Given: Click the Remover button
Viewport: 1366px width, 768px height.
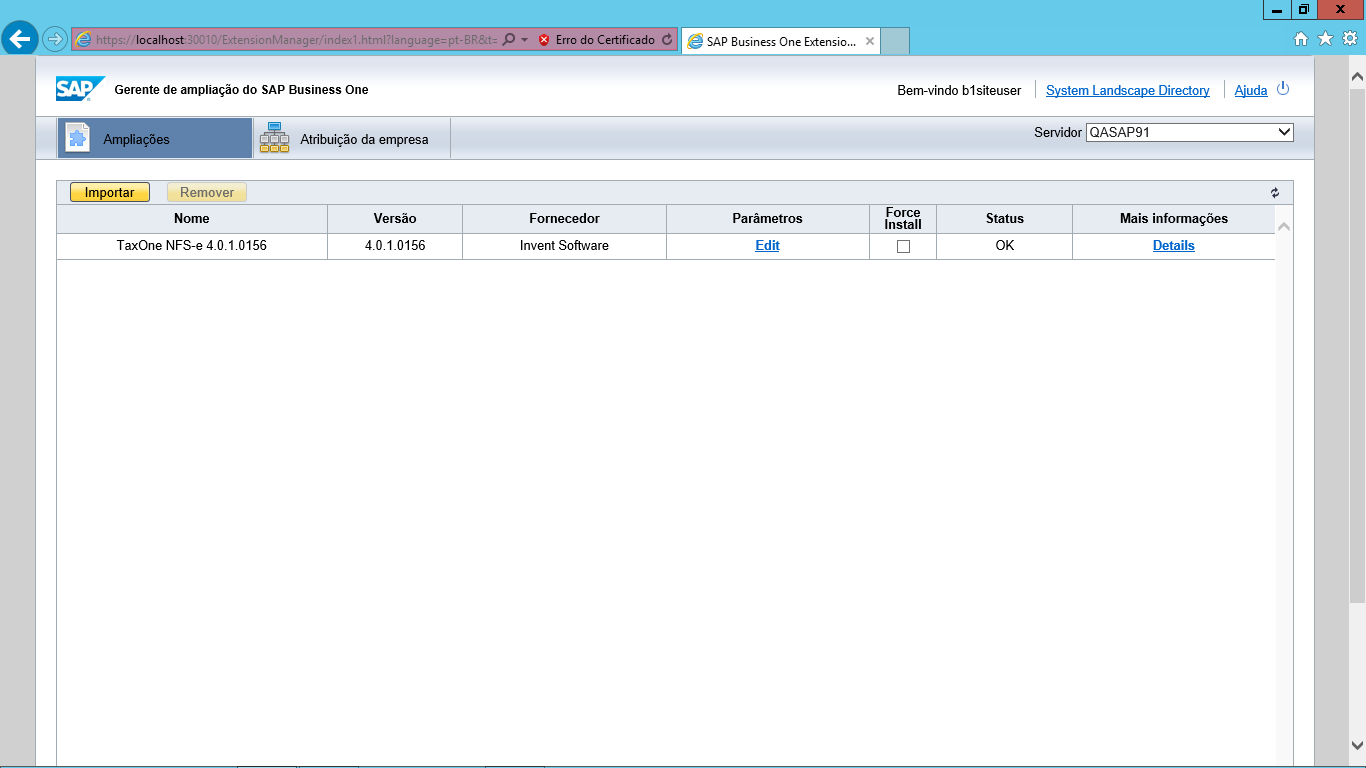Looking at the screenshot, I should pos(207,193).
